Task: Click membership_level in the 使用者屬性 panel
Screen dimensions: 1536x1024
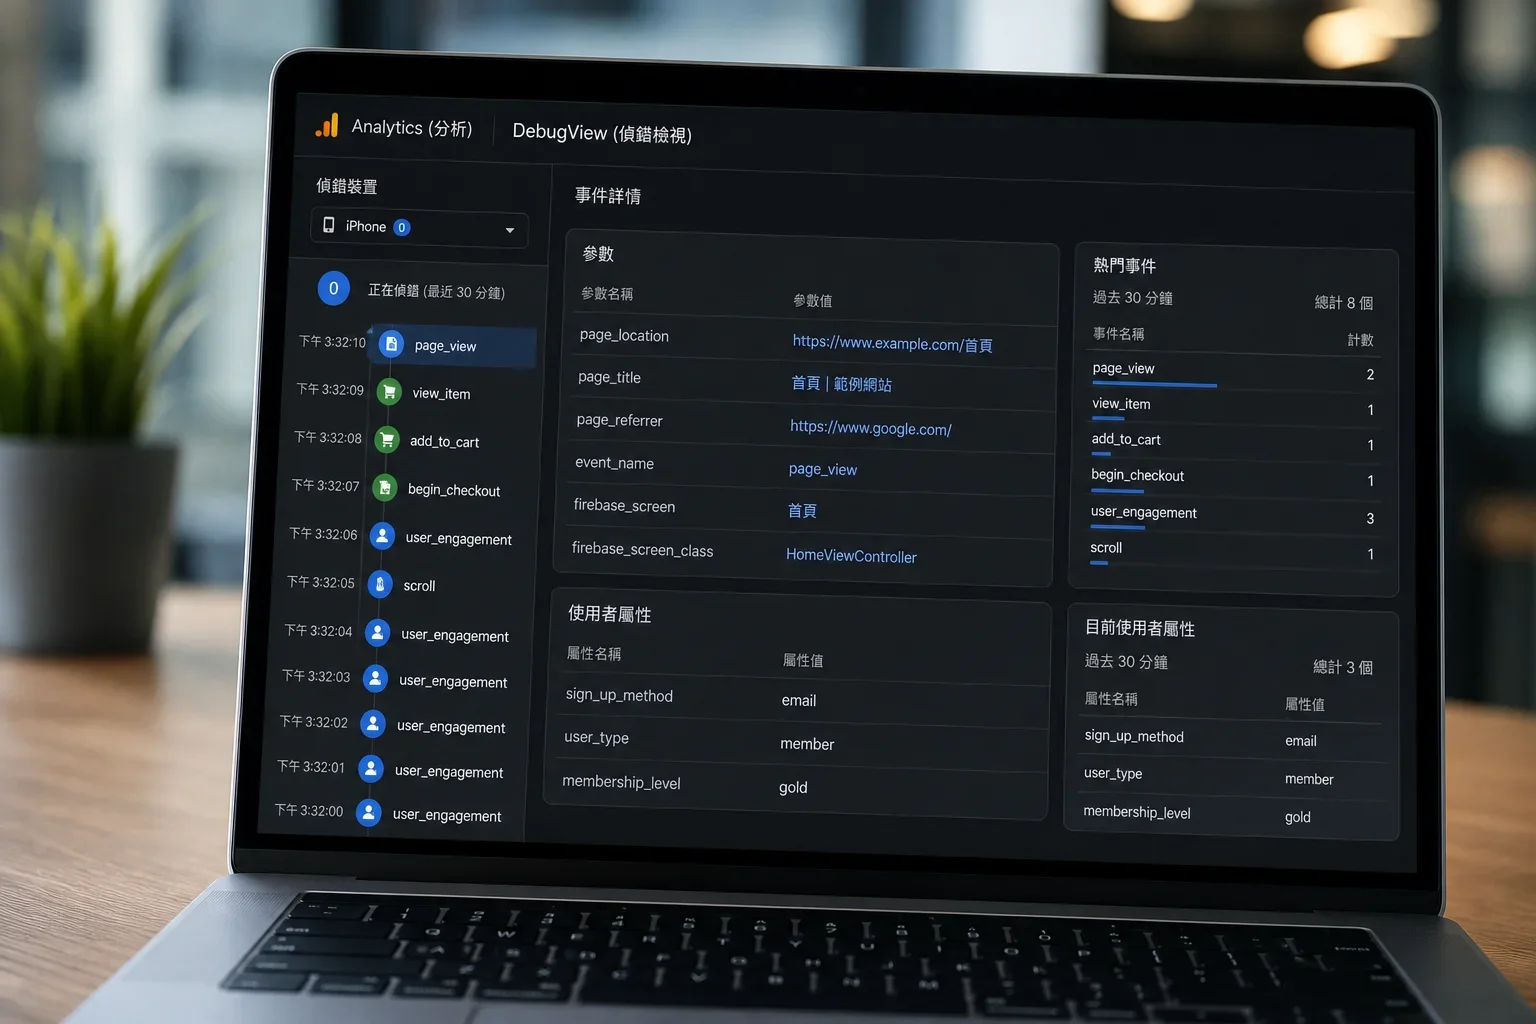Action: click(621, 782)
